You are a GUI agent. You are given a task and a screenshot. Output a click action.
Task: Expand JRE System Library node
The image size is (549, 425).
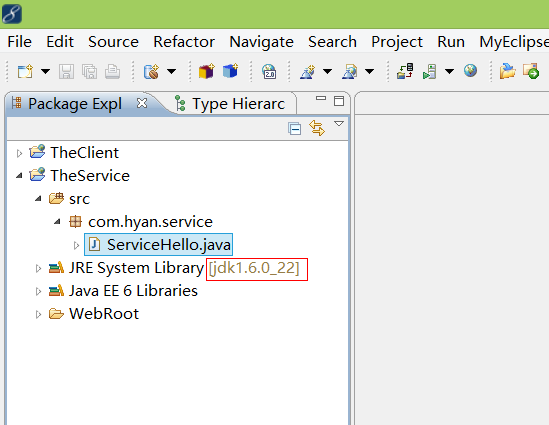(x=39, y=269)
